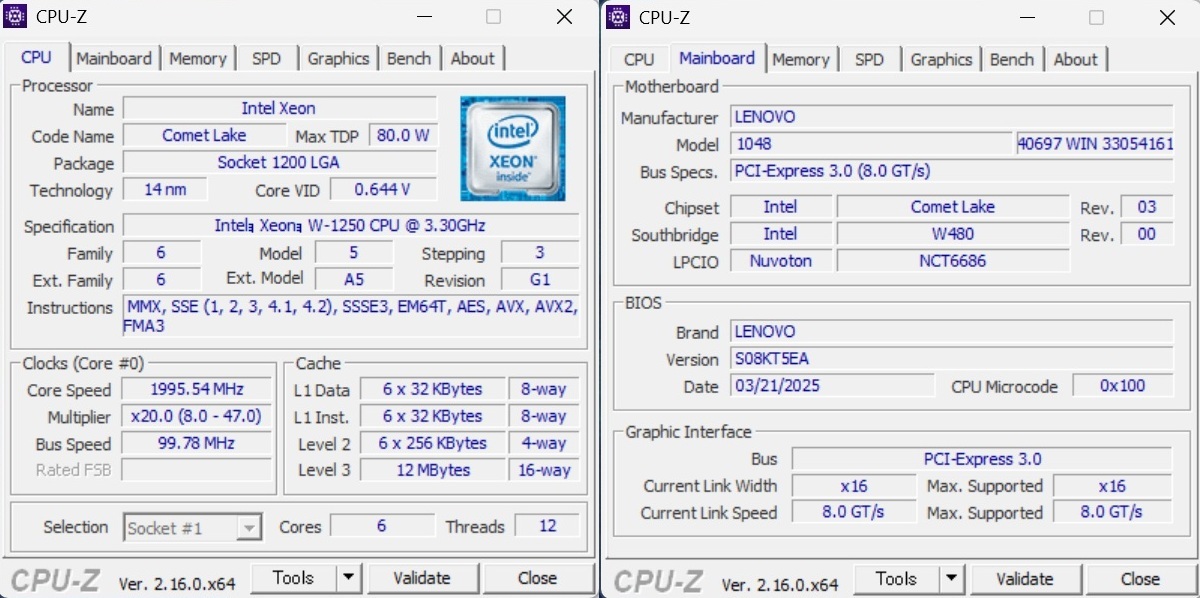This screenshot has height=598, width=1200.
Task: Click Core VID value 0.644 V
Action: [x=383, y=189]
